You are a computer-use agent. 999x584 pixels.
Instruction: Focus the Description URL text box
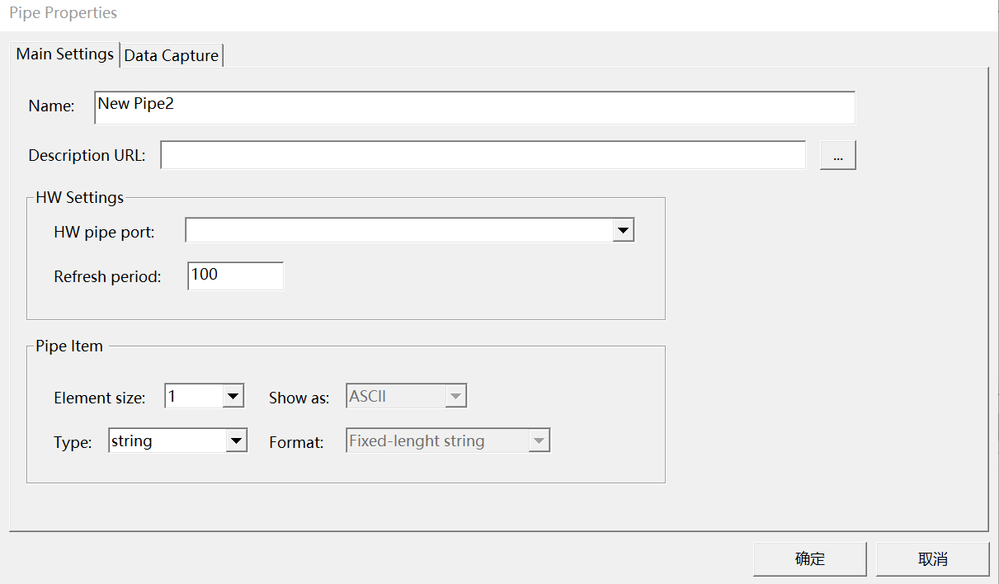pos(482,155)
